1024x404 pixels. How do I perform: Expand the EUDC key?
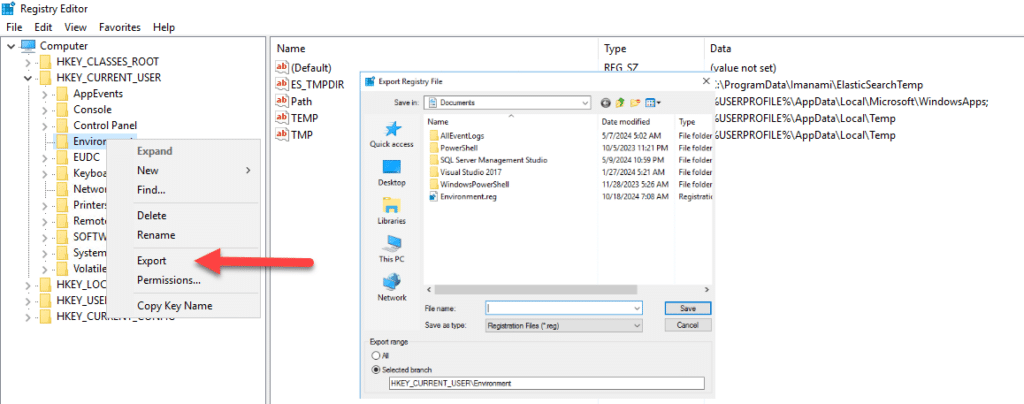[44, 157]
